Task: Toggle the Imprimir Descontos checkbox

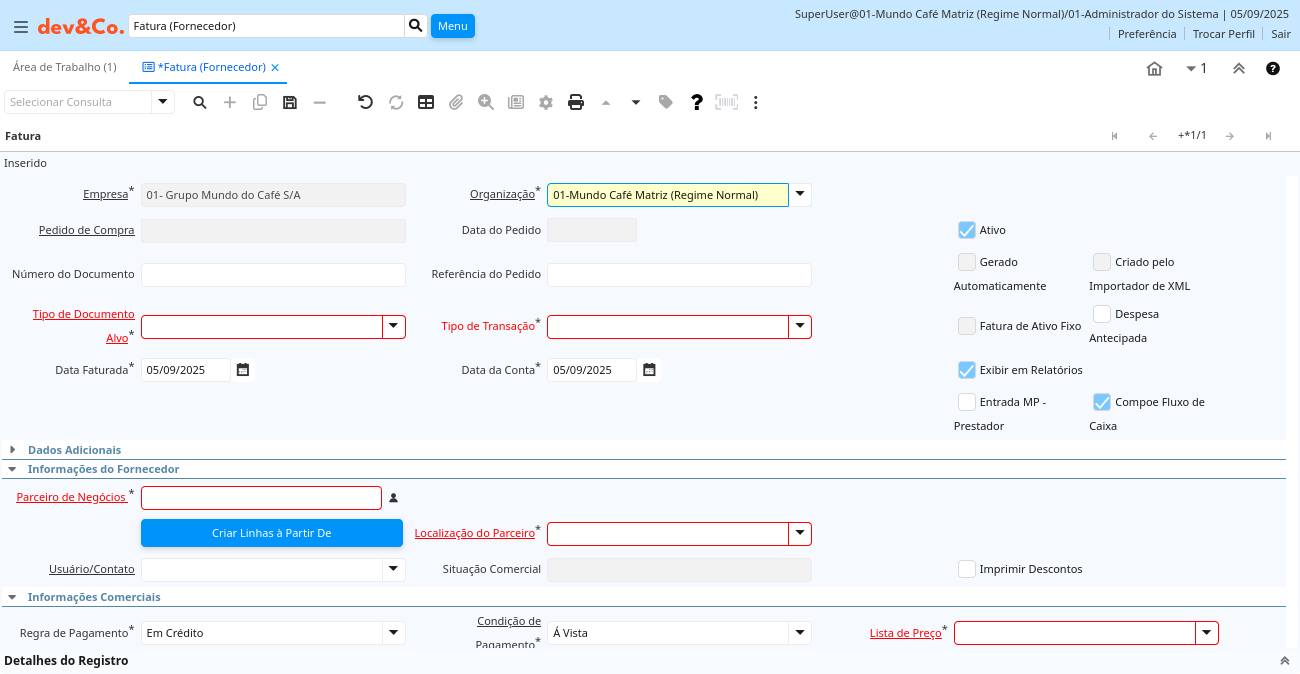Action: tap(967, 569)
